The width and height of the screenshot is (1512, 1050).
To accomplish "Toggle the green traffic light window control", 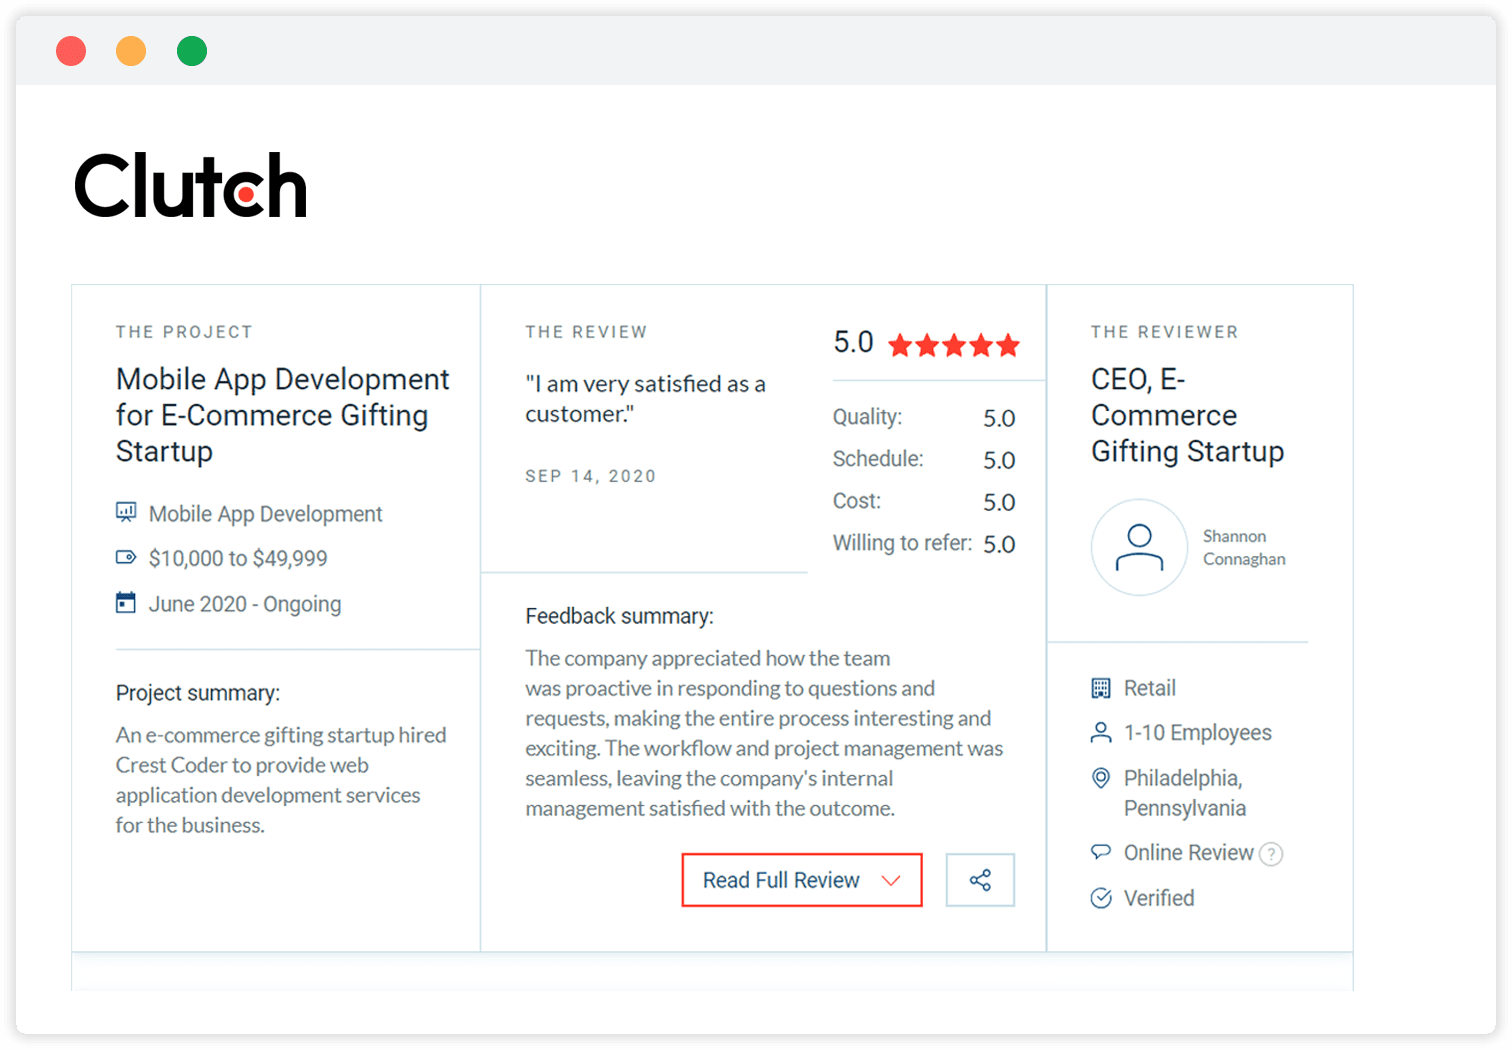I will (191, 50).
